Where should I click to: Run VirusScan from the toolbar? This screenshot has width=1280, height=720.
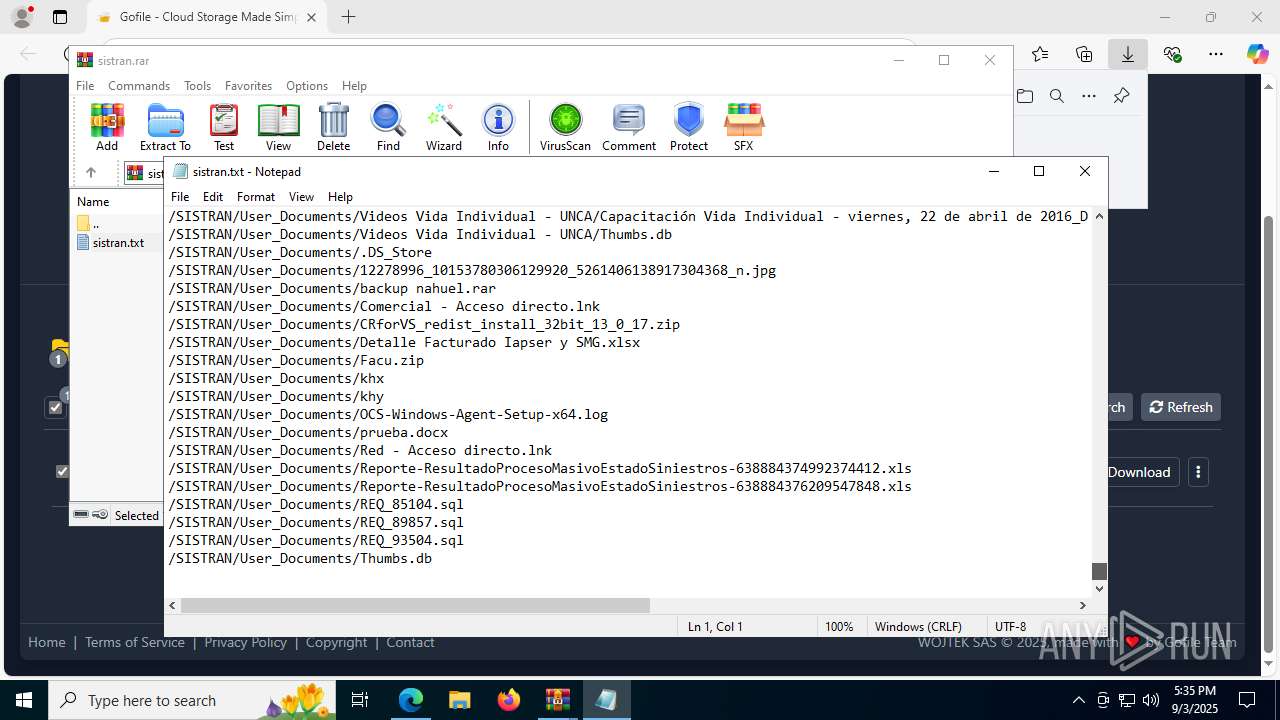[x=565, y=127]
